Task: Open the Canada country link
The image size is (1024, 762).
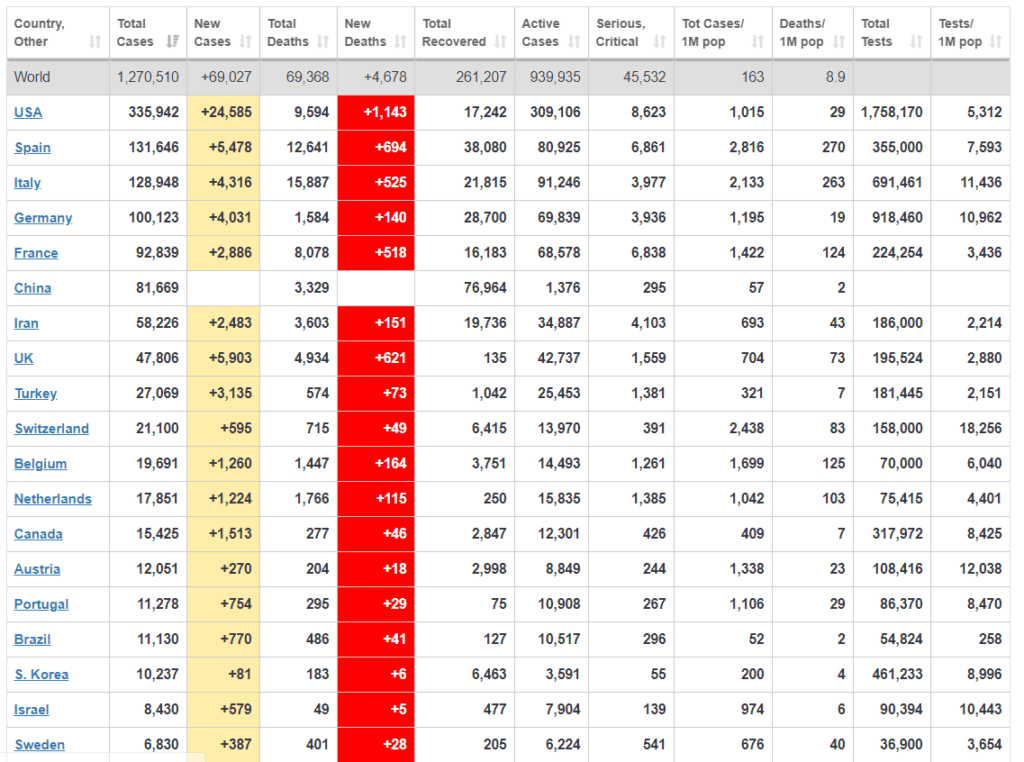Action: coord(39,534)
